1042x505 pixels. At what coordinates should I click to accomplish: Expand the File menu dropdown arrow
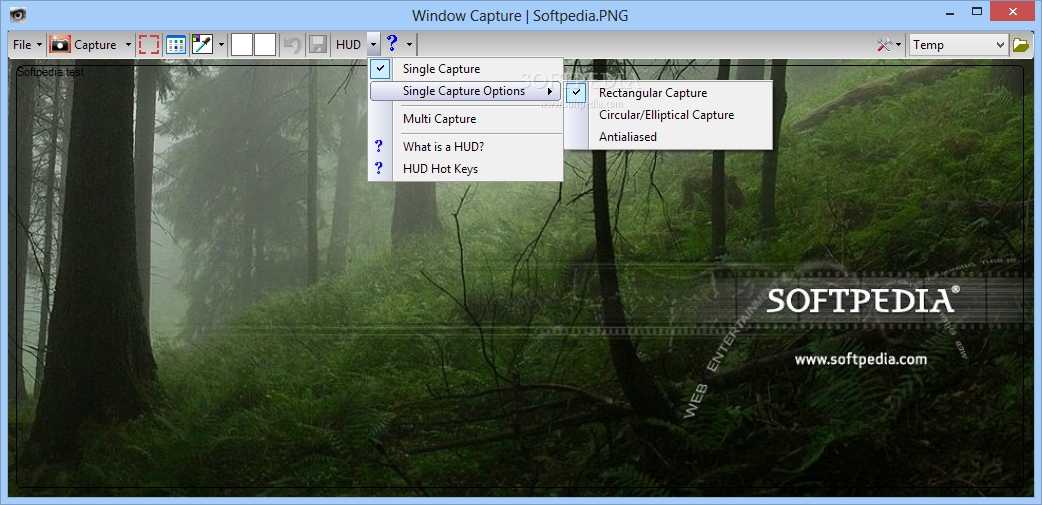point(39,45)
